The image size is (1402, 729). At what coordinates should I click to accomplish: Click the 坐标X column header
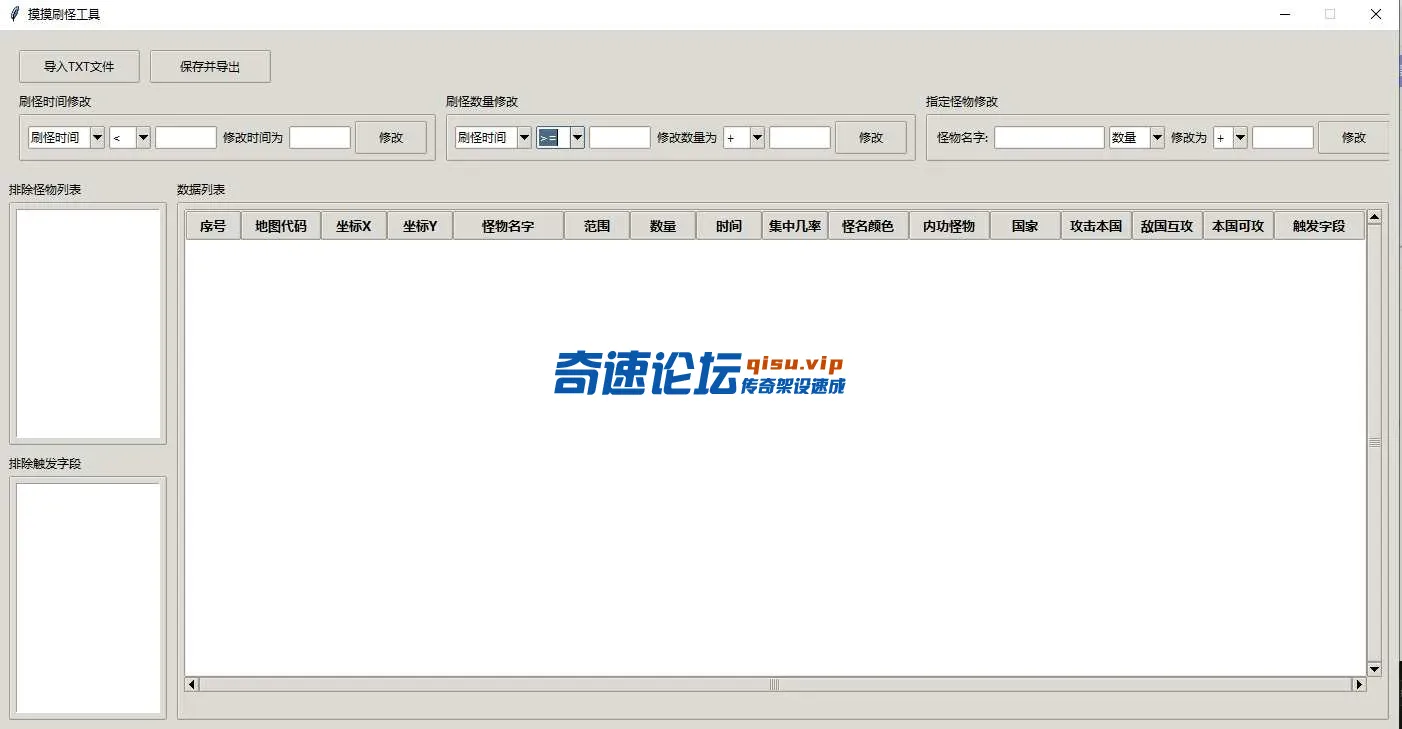pyautogui.click(x=354, y=226)
